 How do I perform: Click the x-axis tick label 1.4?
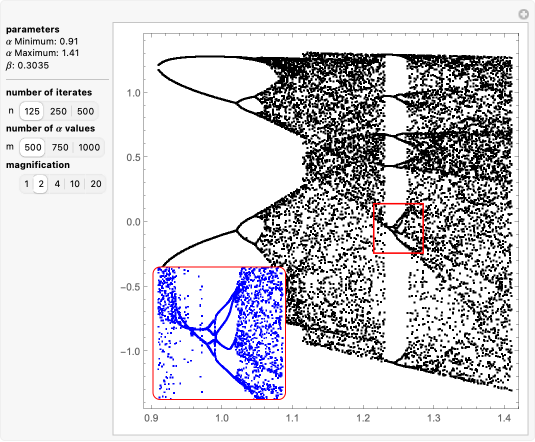(504, 418)
